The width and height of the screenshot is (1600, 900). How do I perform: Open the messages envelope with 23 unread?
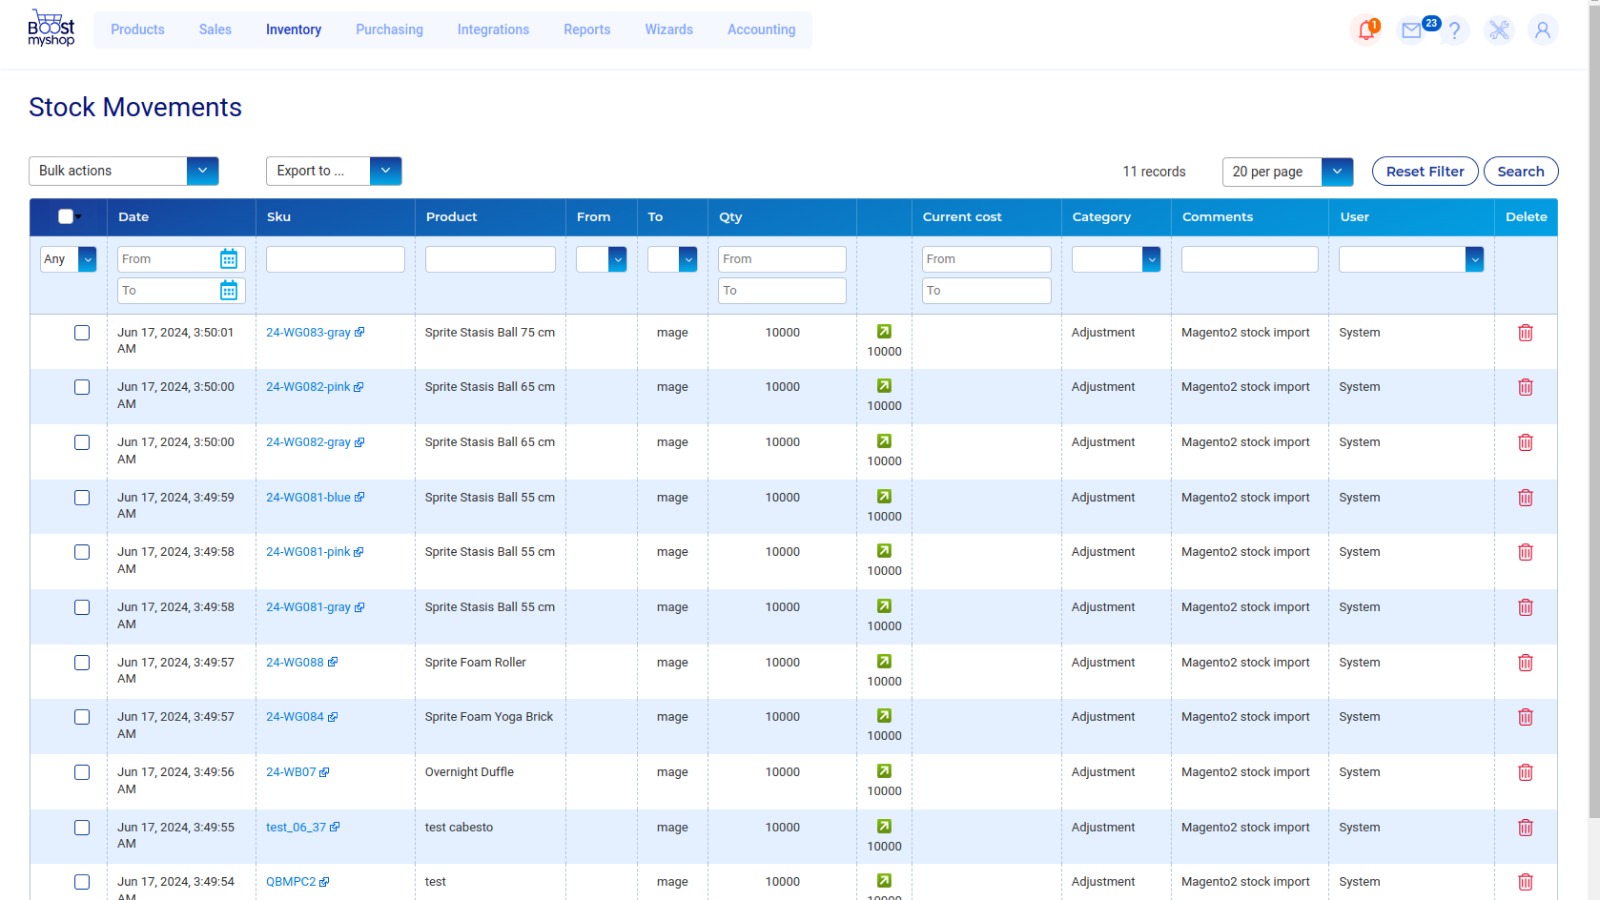pyautogui.click(x=1411, y=30)
